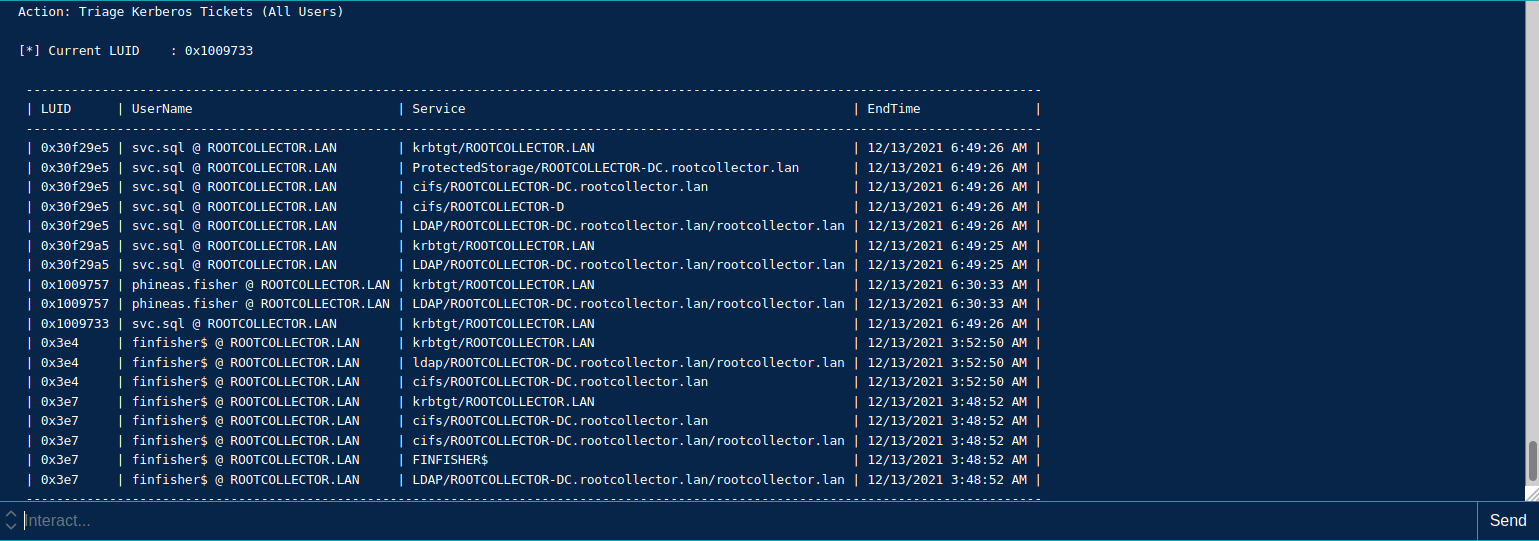Click the ProtectedStorage/ROOTCOLLECTOR-DC service entry

coord(605,167)
